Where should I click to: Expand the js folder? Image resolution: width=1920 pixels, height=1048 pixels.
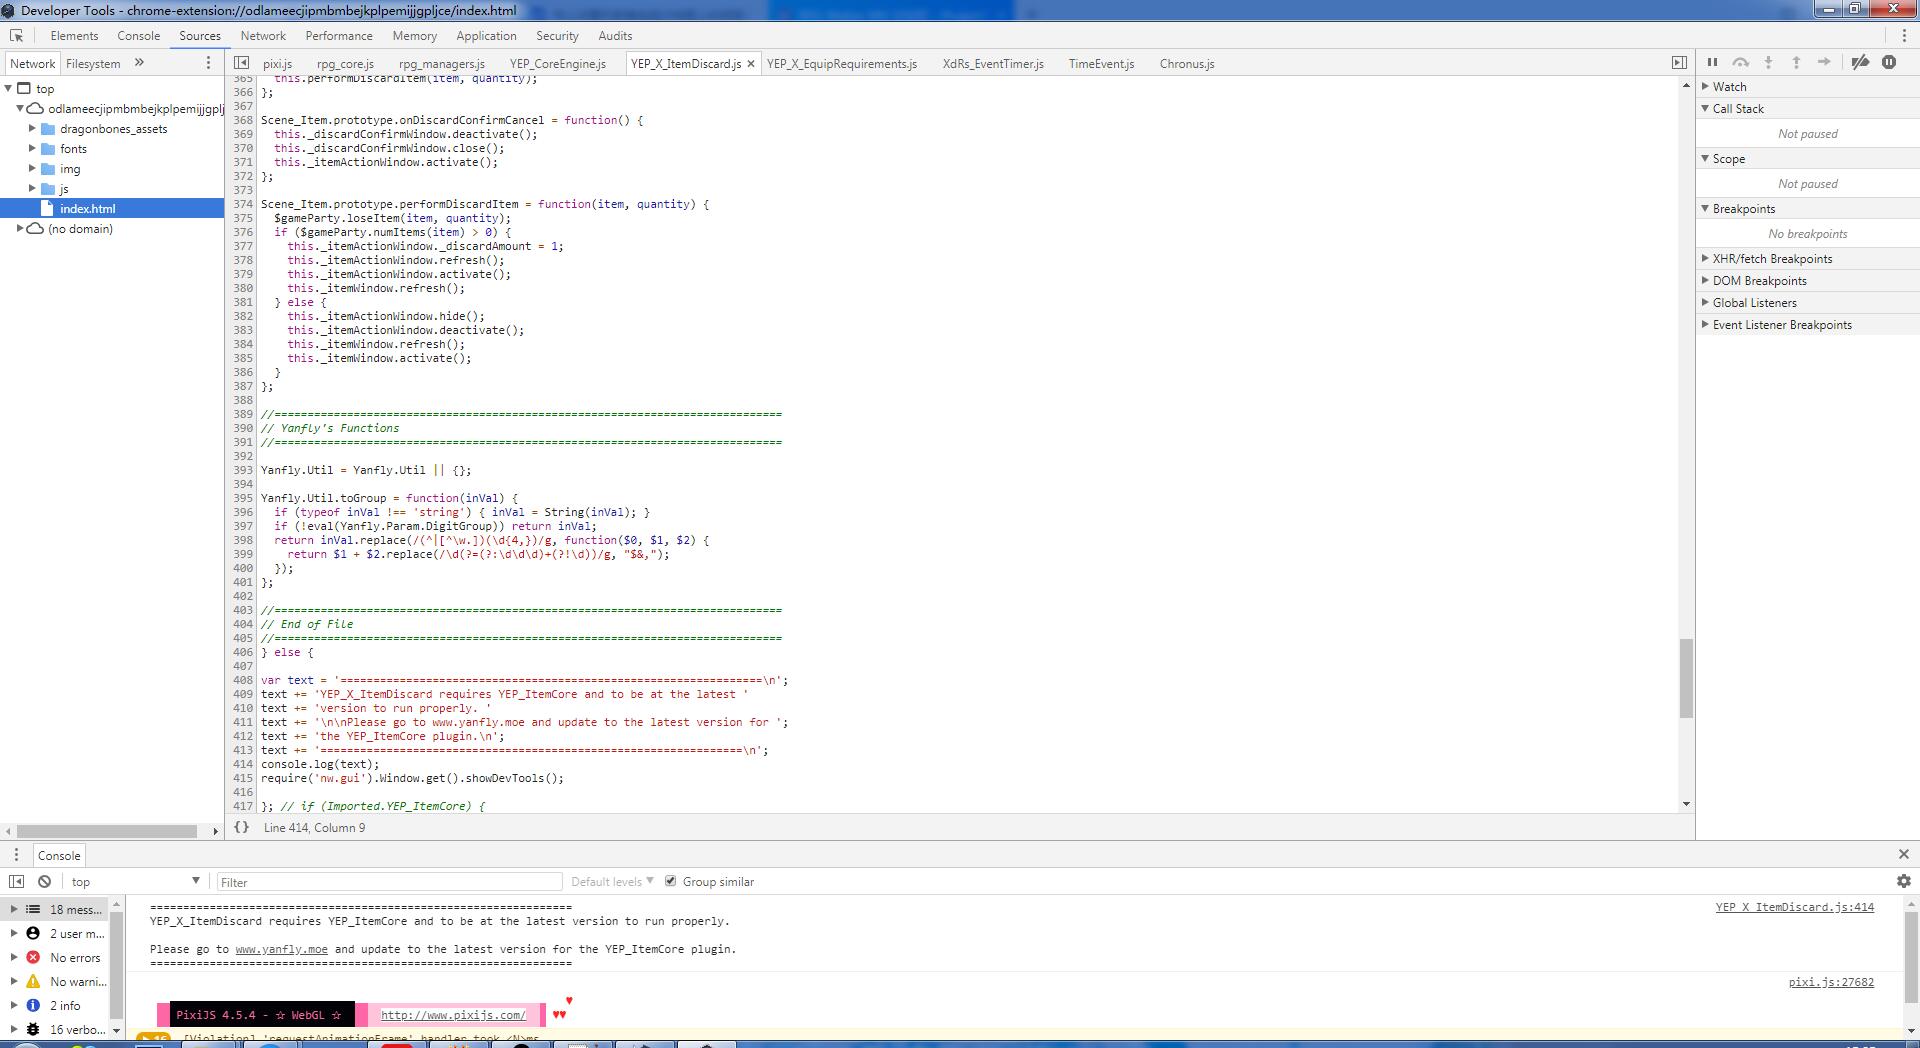[32, 188]
